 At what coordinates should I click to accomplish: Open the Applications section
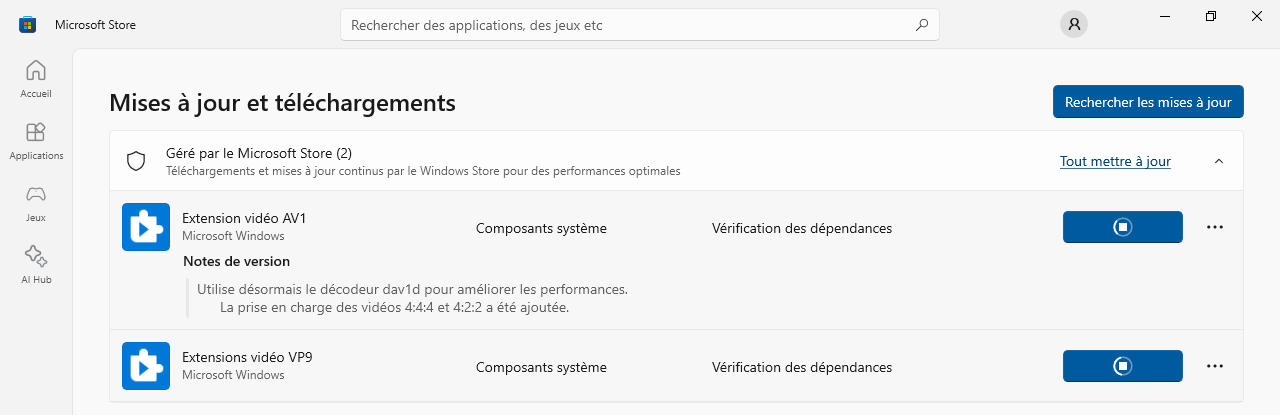pos(36,141)
